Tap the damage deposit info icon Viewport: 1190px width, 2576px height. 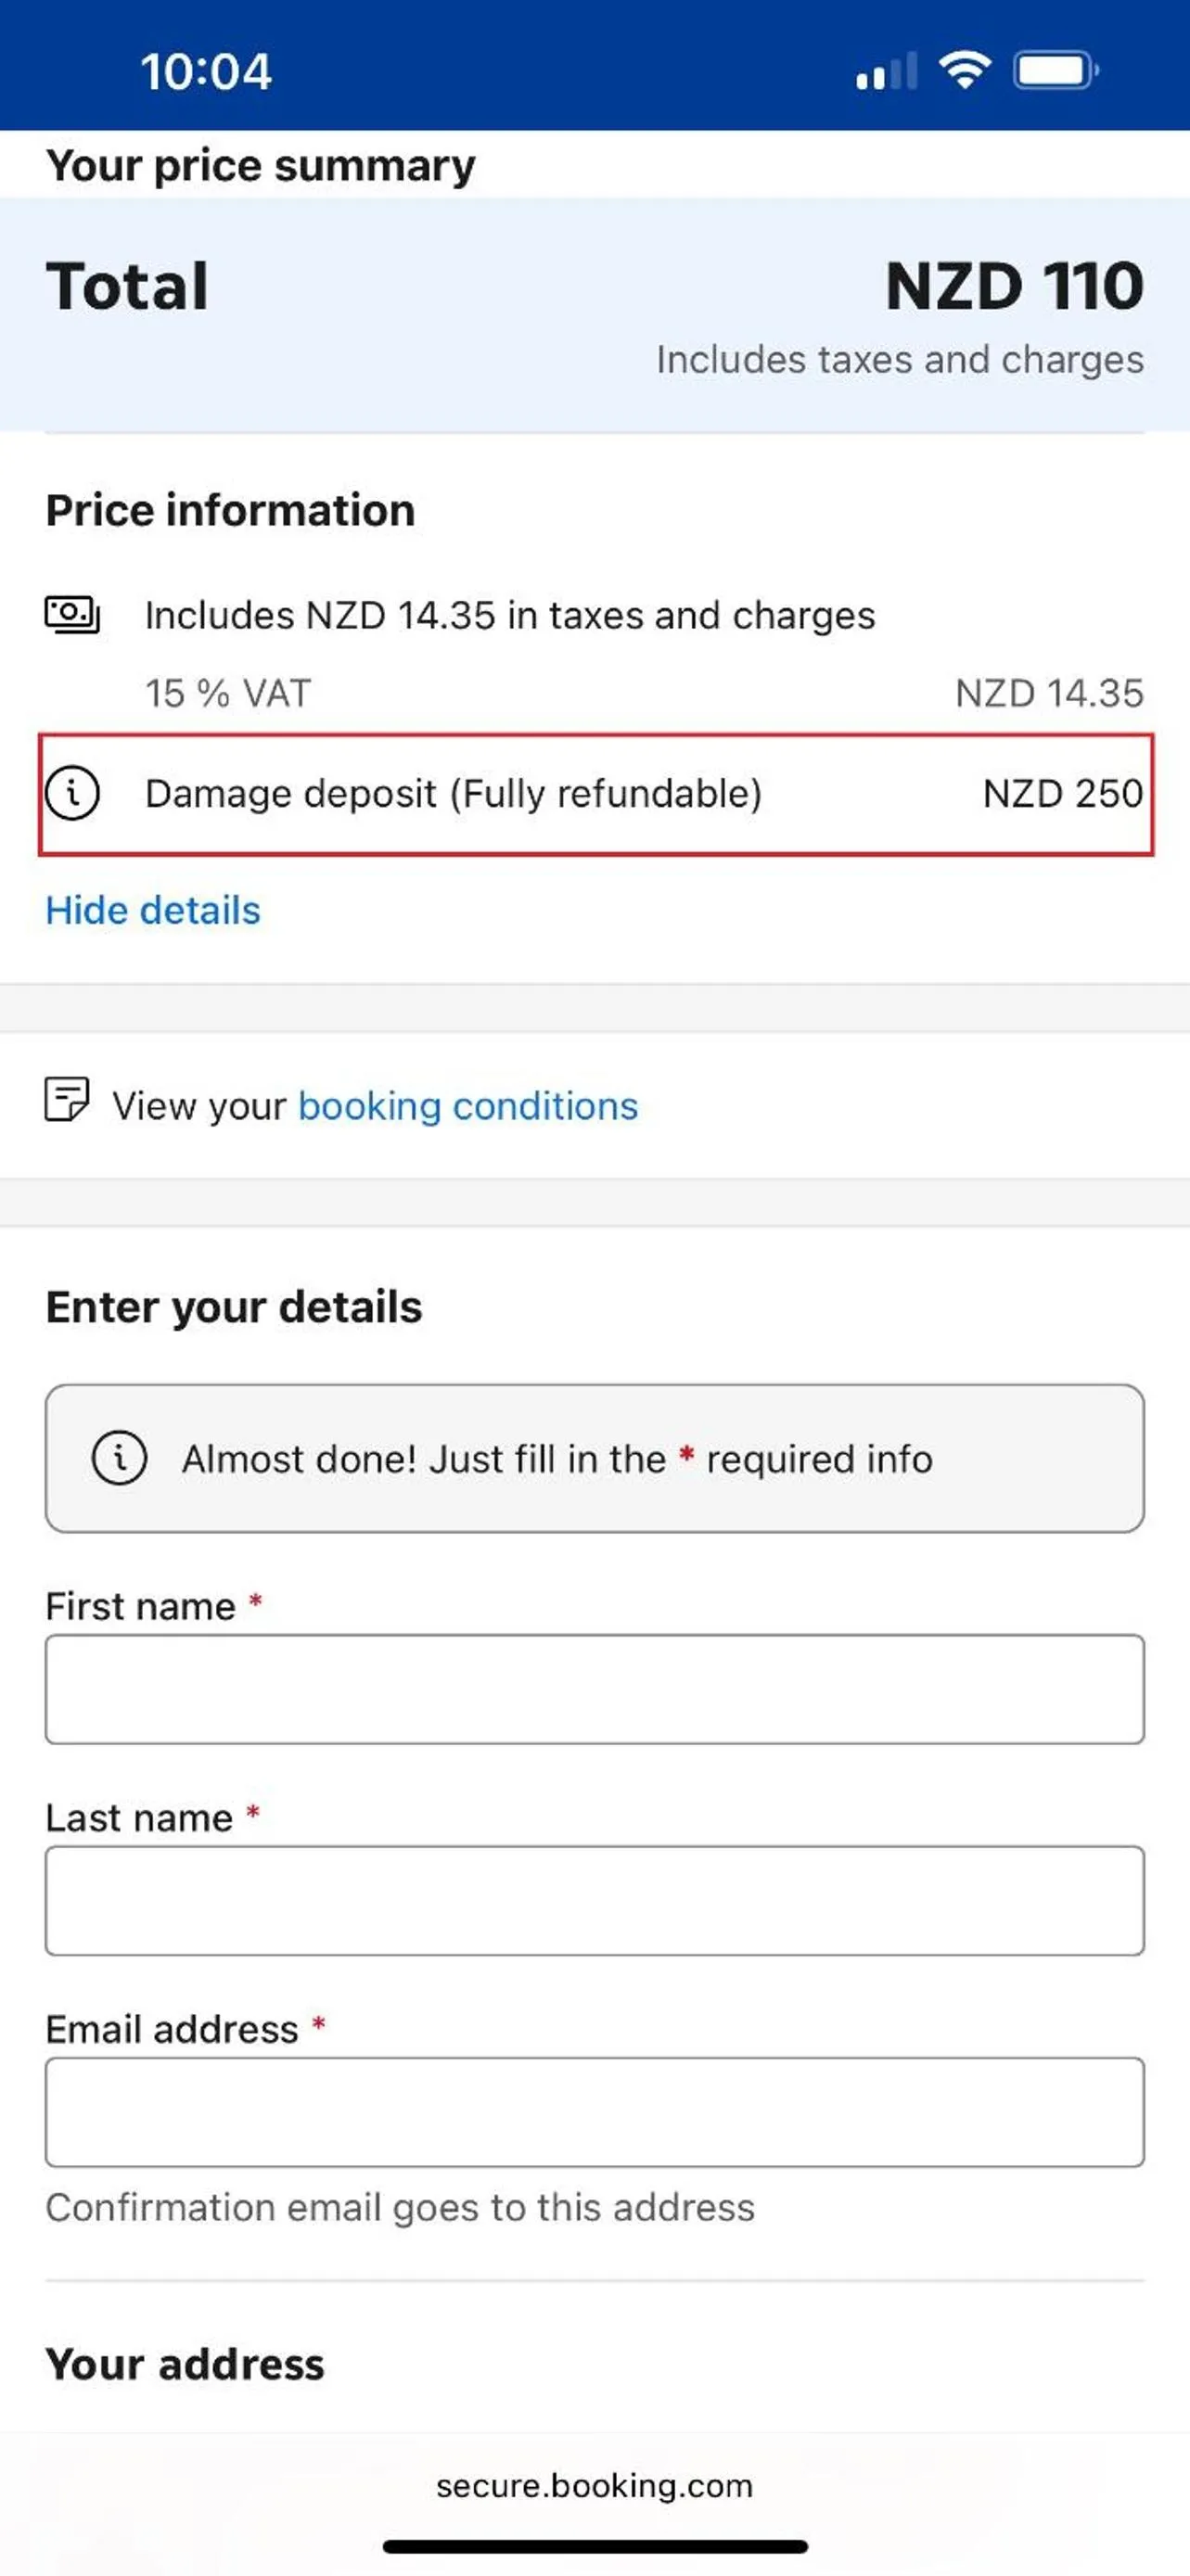click(72, 793)
